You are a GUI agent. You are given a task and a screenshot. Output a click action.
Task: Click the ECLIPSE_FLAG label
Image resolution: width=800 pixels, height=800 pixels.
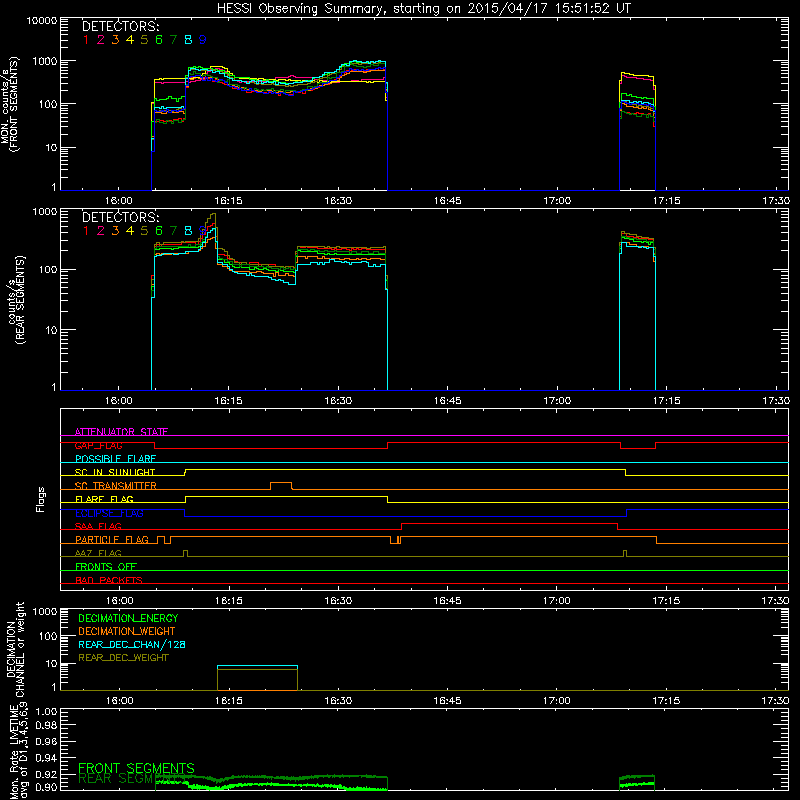click(x=109, y=513)
